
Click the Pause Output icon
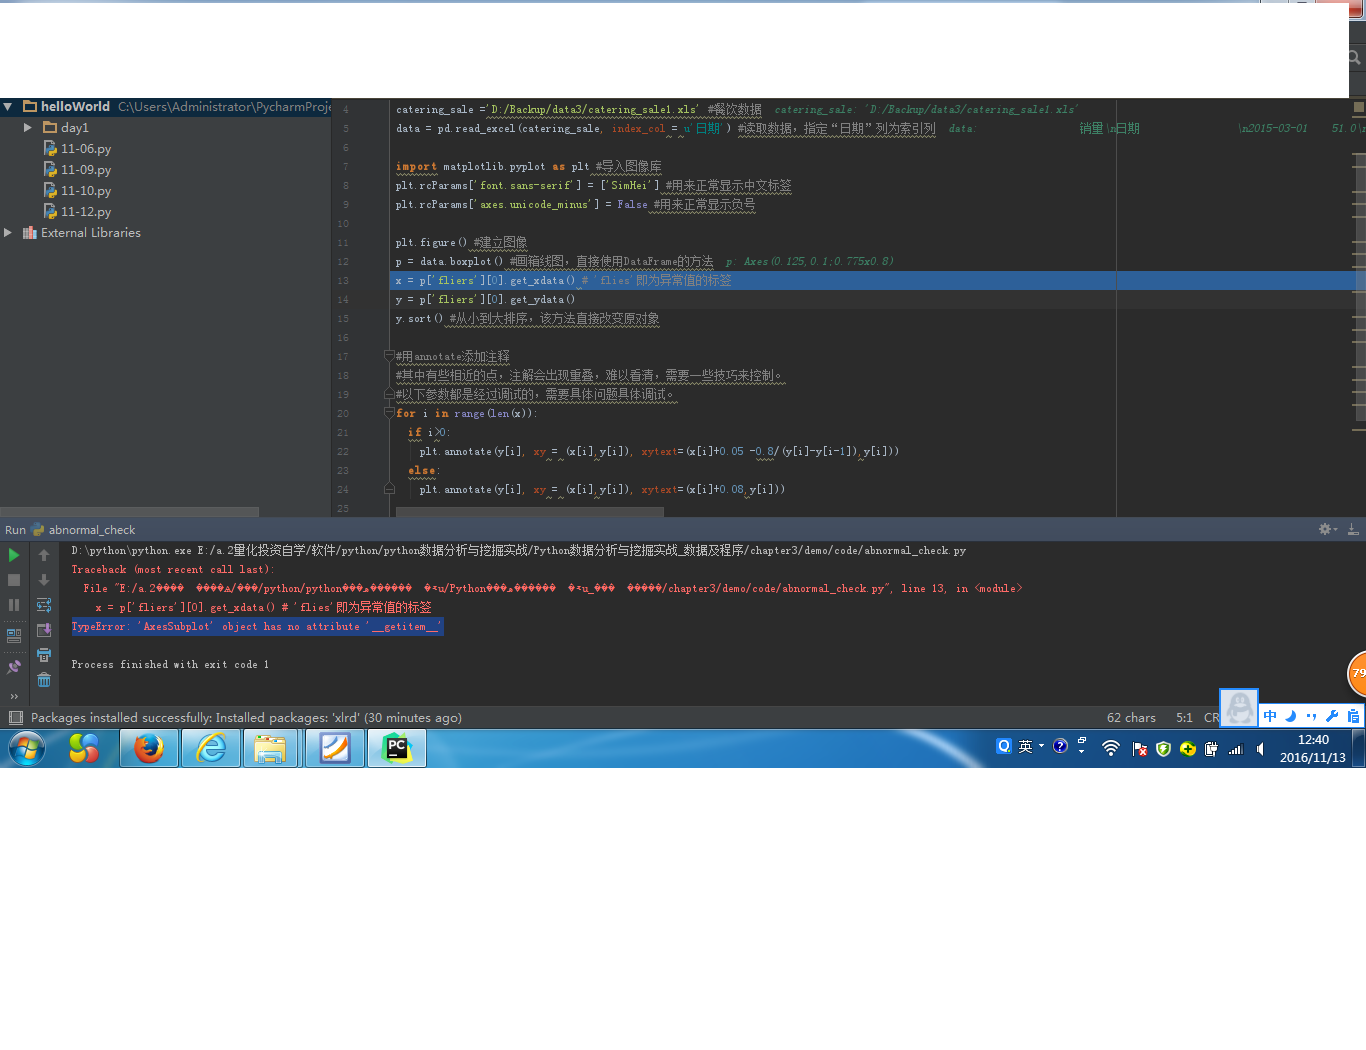tap(14, 605)
